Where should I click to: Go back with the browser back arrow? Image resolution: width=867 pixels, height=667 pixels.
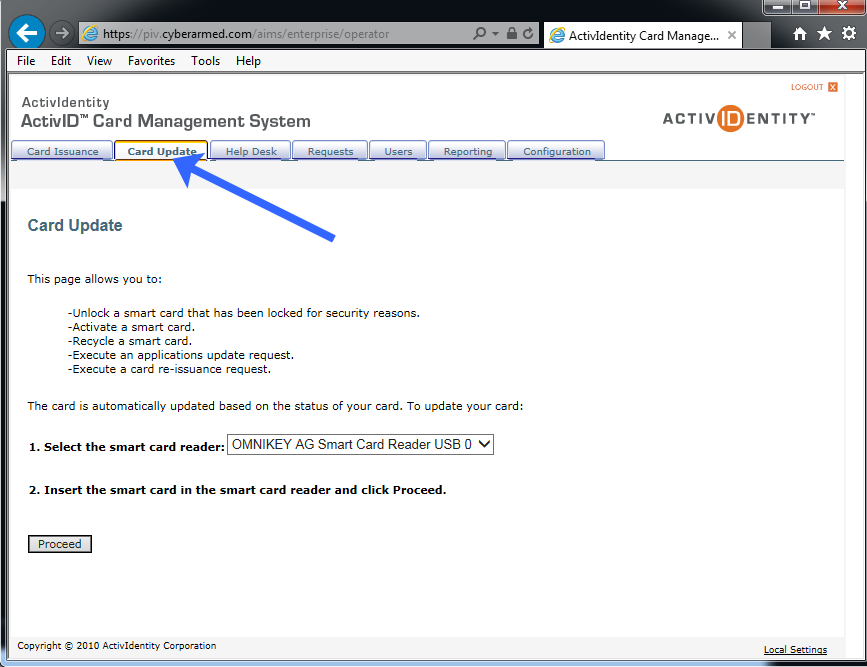[x=26, y=33]
